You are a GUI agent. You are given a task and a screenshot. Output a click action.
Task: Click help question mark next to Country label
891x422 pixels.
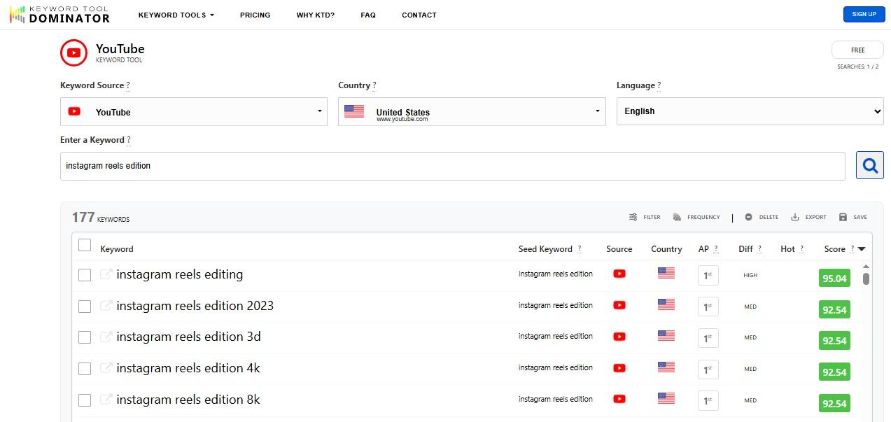[x=374, y=86]
